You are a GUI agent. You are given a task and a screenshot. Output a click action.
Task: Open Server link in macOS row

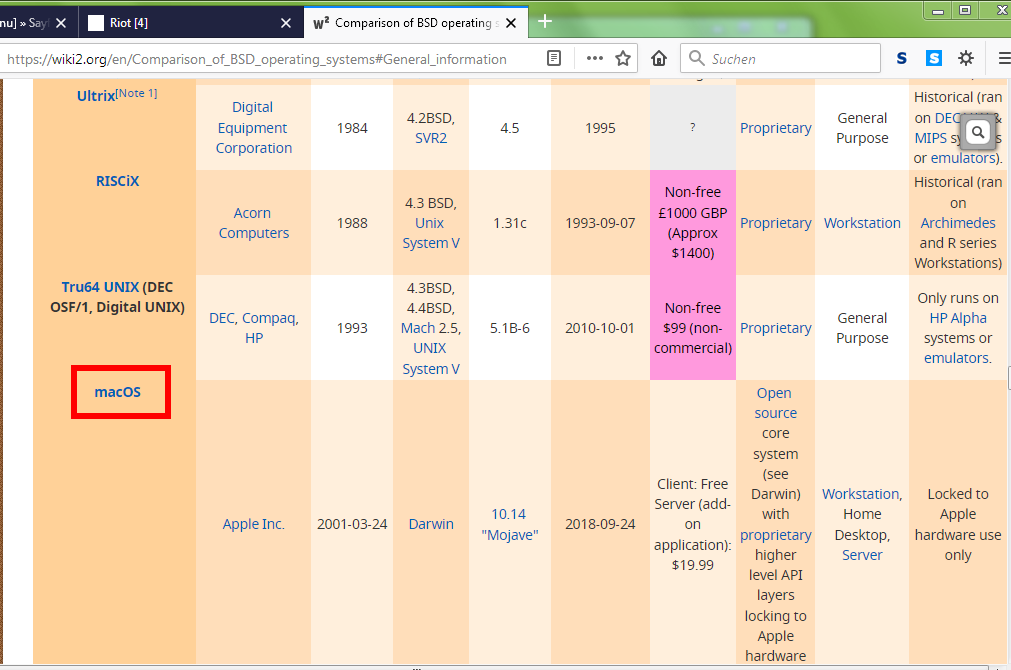coord(862,555)
